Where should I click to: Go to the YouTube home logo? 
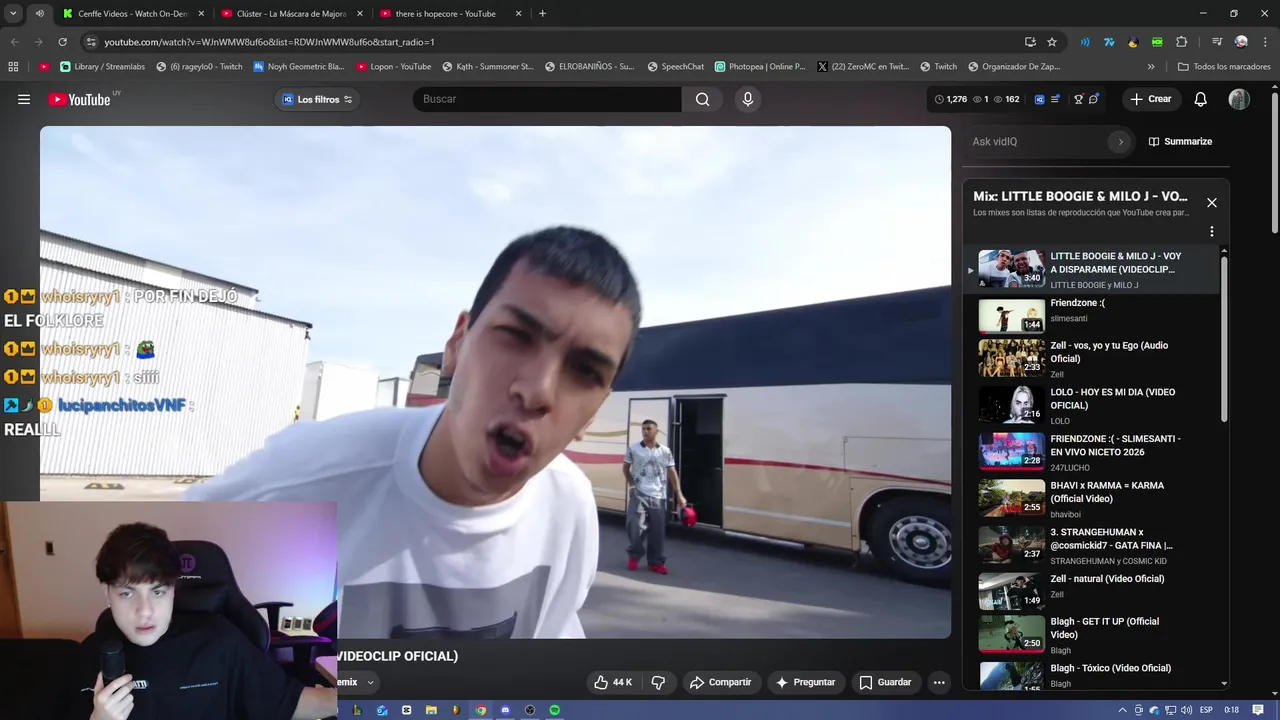pyautogui.click(x=79, y=99)
